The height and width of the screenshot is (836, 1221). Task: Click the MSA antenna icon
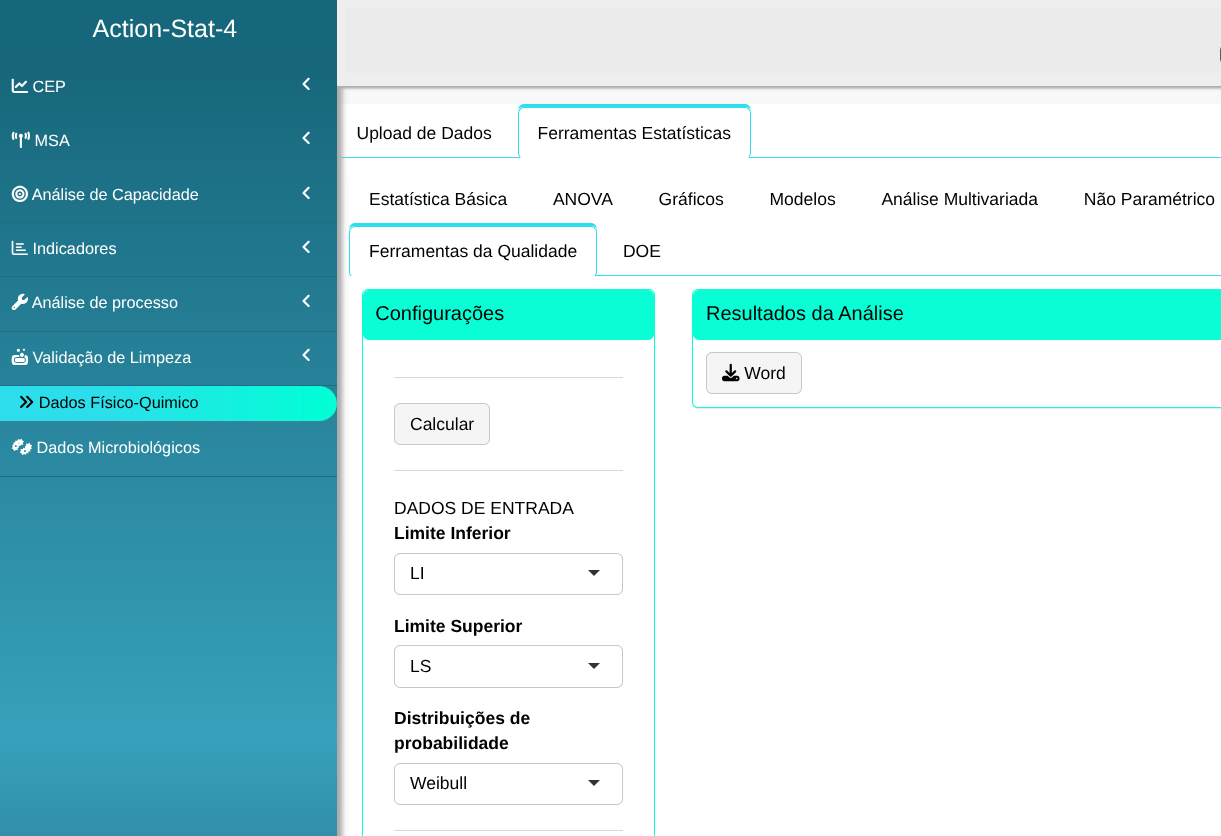(21, 140)
